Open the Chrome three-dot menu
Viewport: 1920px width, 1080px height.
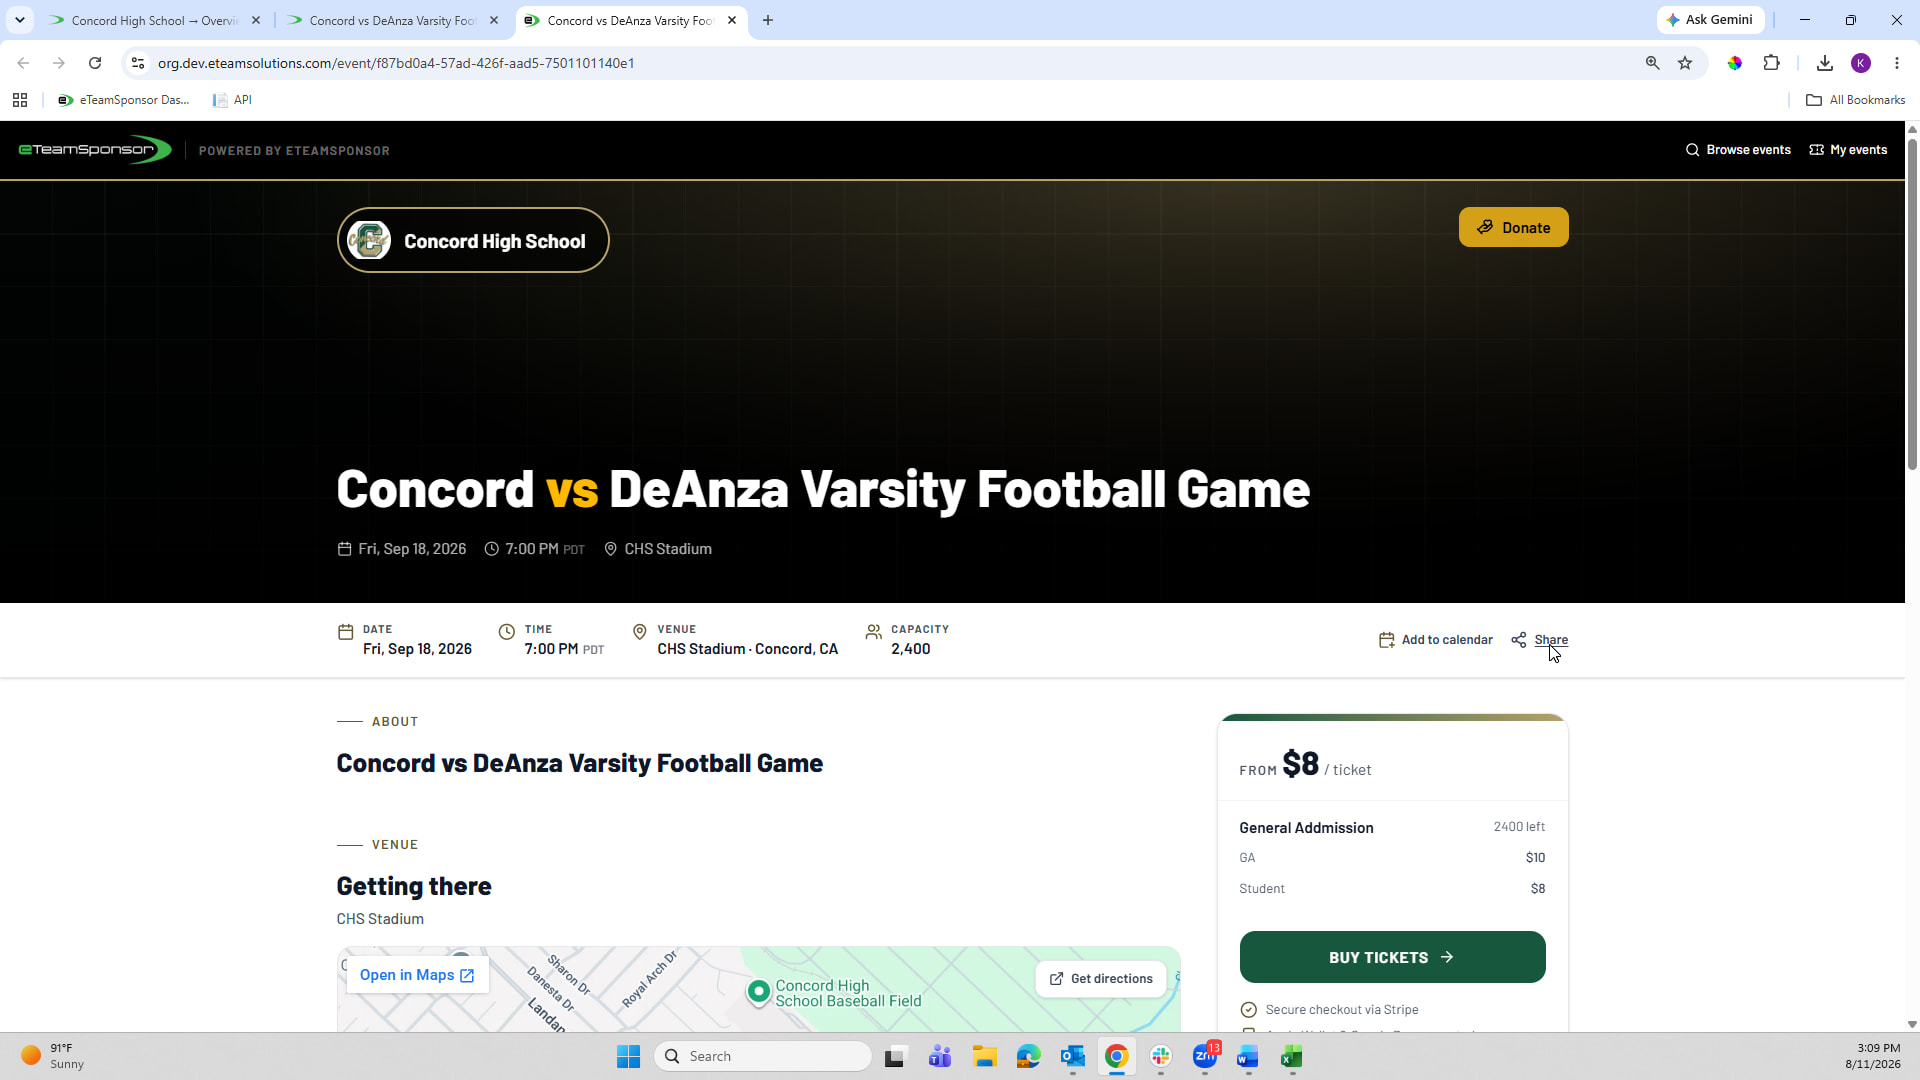point(1897,63)
